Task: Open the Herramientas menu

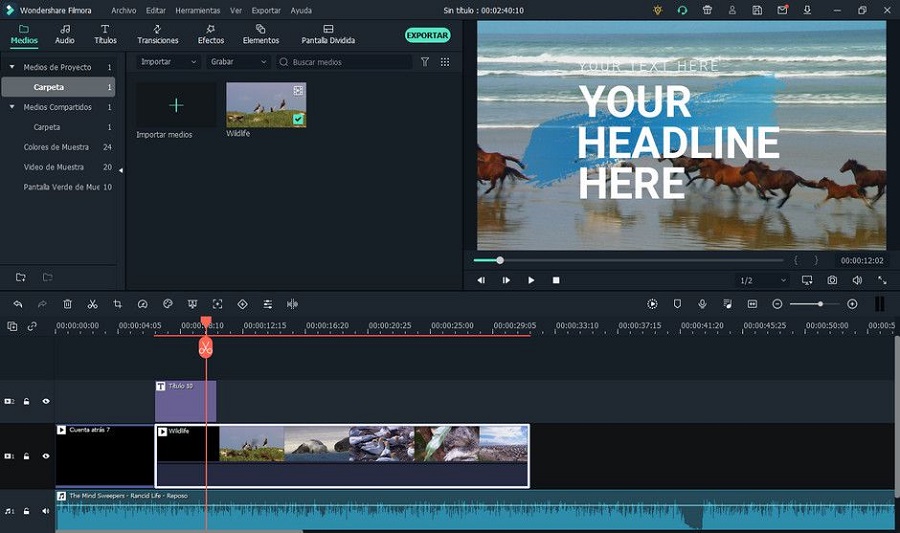Action: tap(197, 10)
